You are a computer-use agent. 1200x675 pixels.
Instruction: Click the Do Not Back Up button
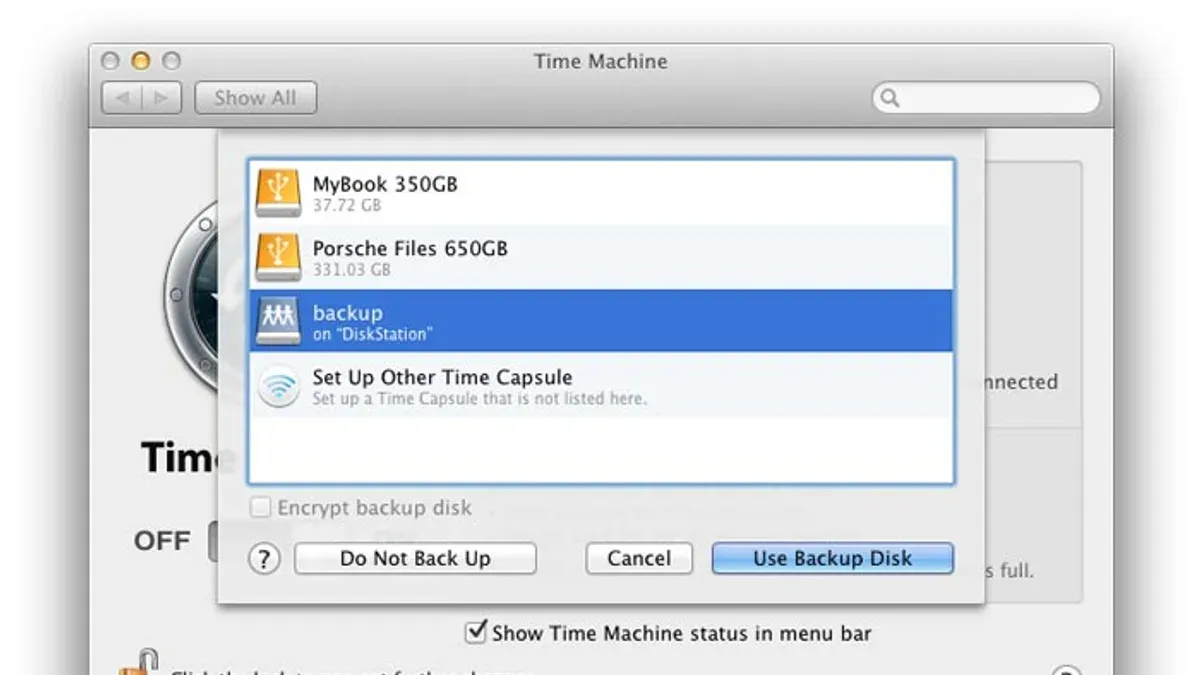pyautogui.click(x=415, y=558)
